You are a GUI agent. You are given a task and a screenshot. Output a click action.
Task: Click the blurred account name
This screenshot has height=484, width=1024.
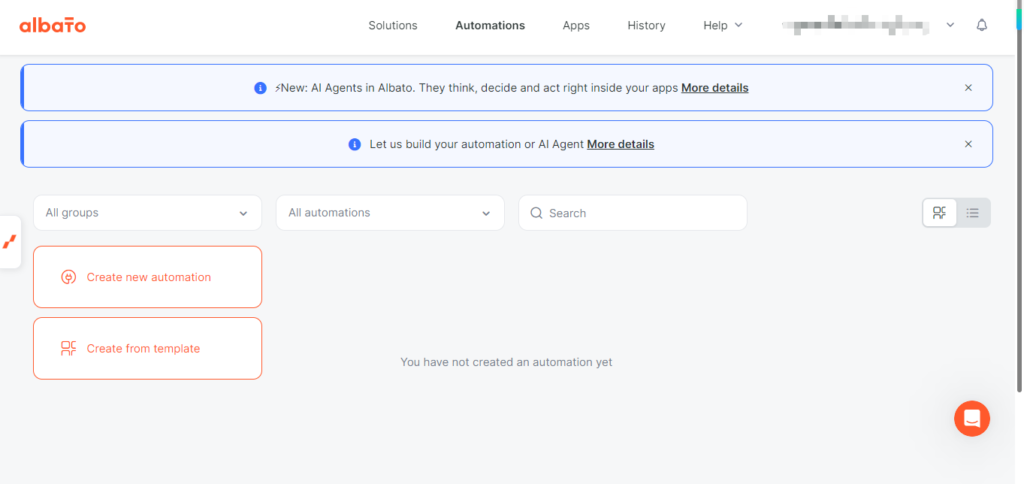[x=856, y=25]
